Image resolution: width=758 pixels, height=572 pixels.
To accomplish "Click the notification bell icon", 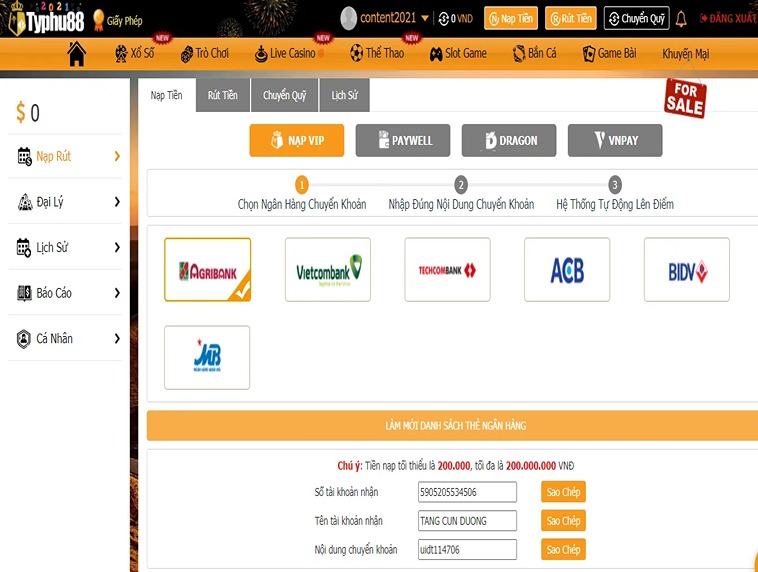I will (681, 19).
